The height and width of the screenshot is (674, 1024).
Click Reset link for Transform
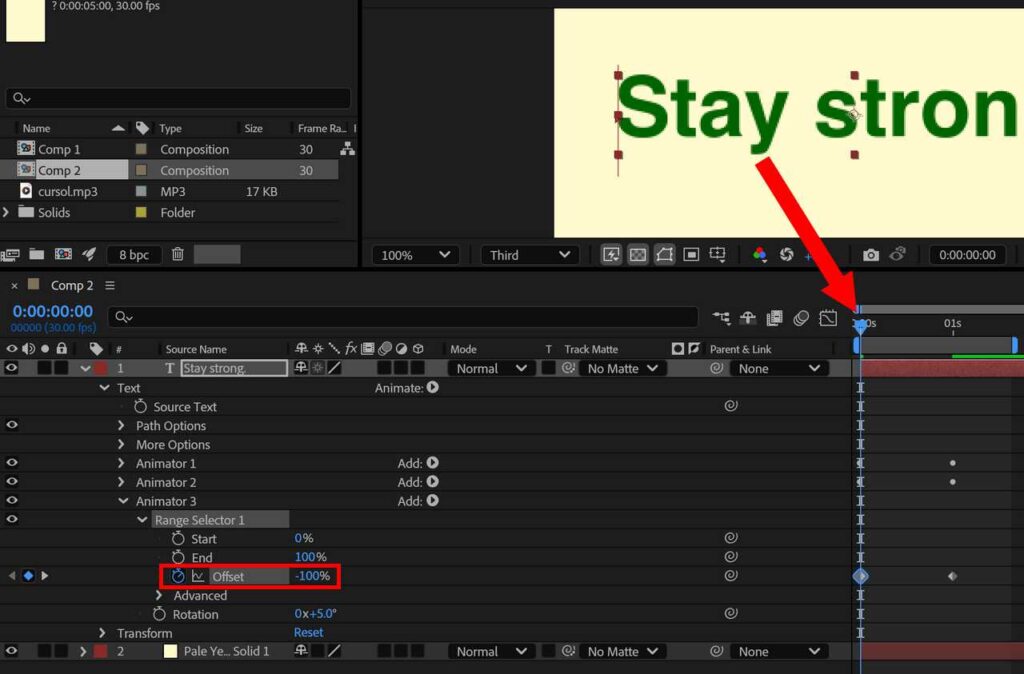[x=308, y=632]
